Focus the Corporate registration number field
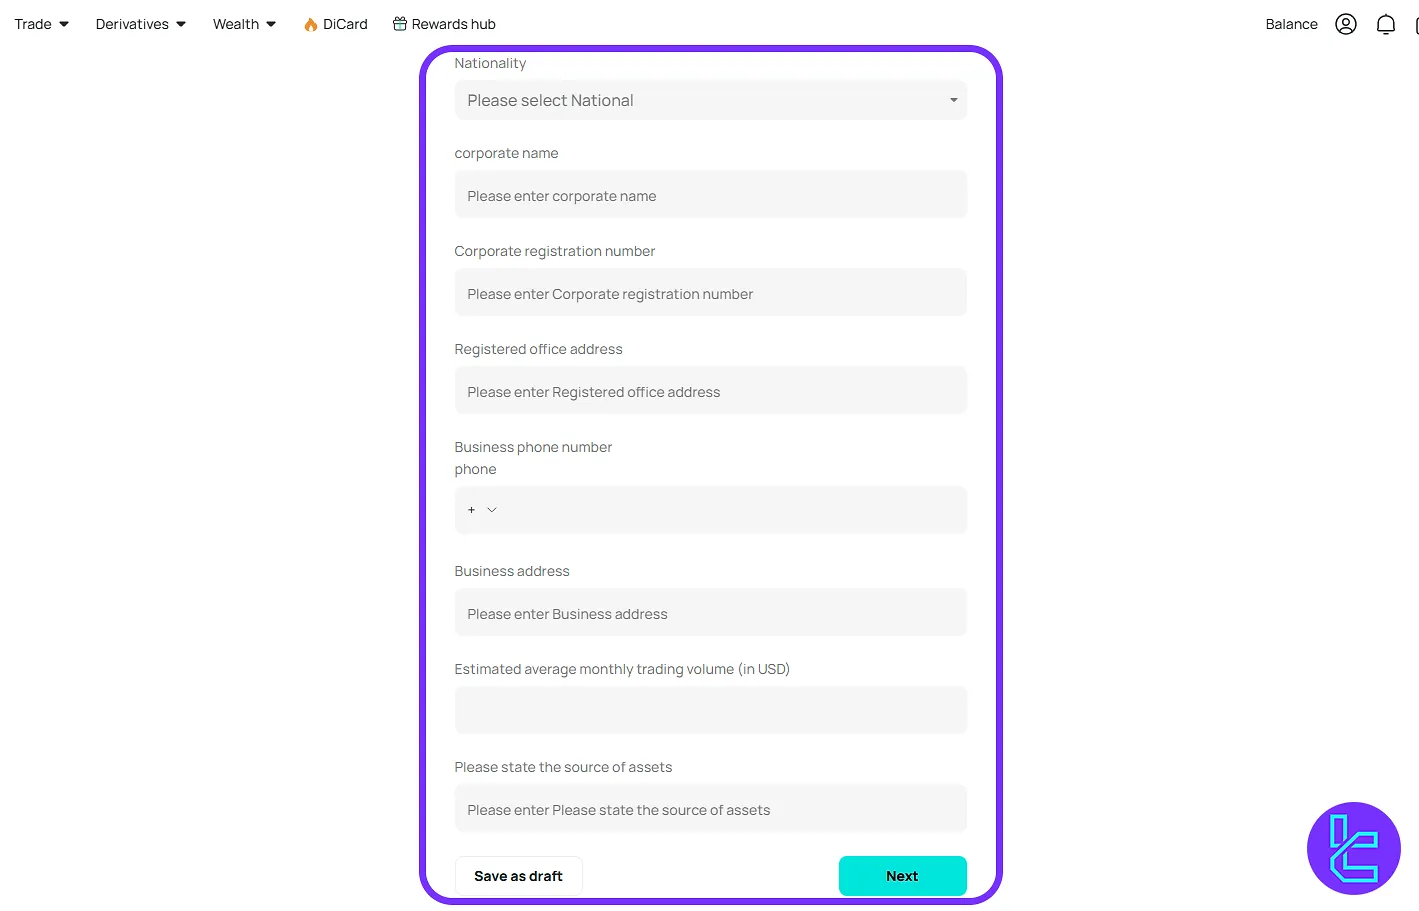Image resolution: width=1419 pixels, height=911 pixels. coord(710,292)
